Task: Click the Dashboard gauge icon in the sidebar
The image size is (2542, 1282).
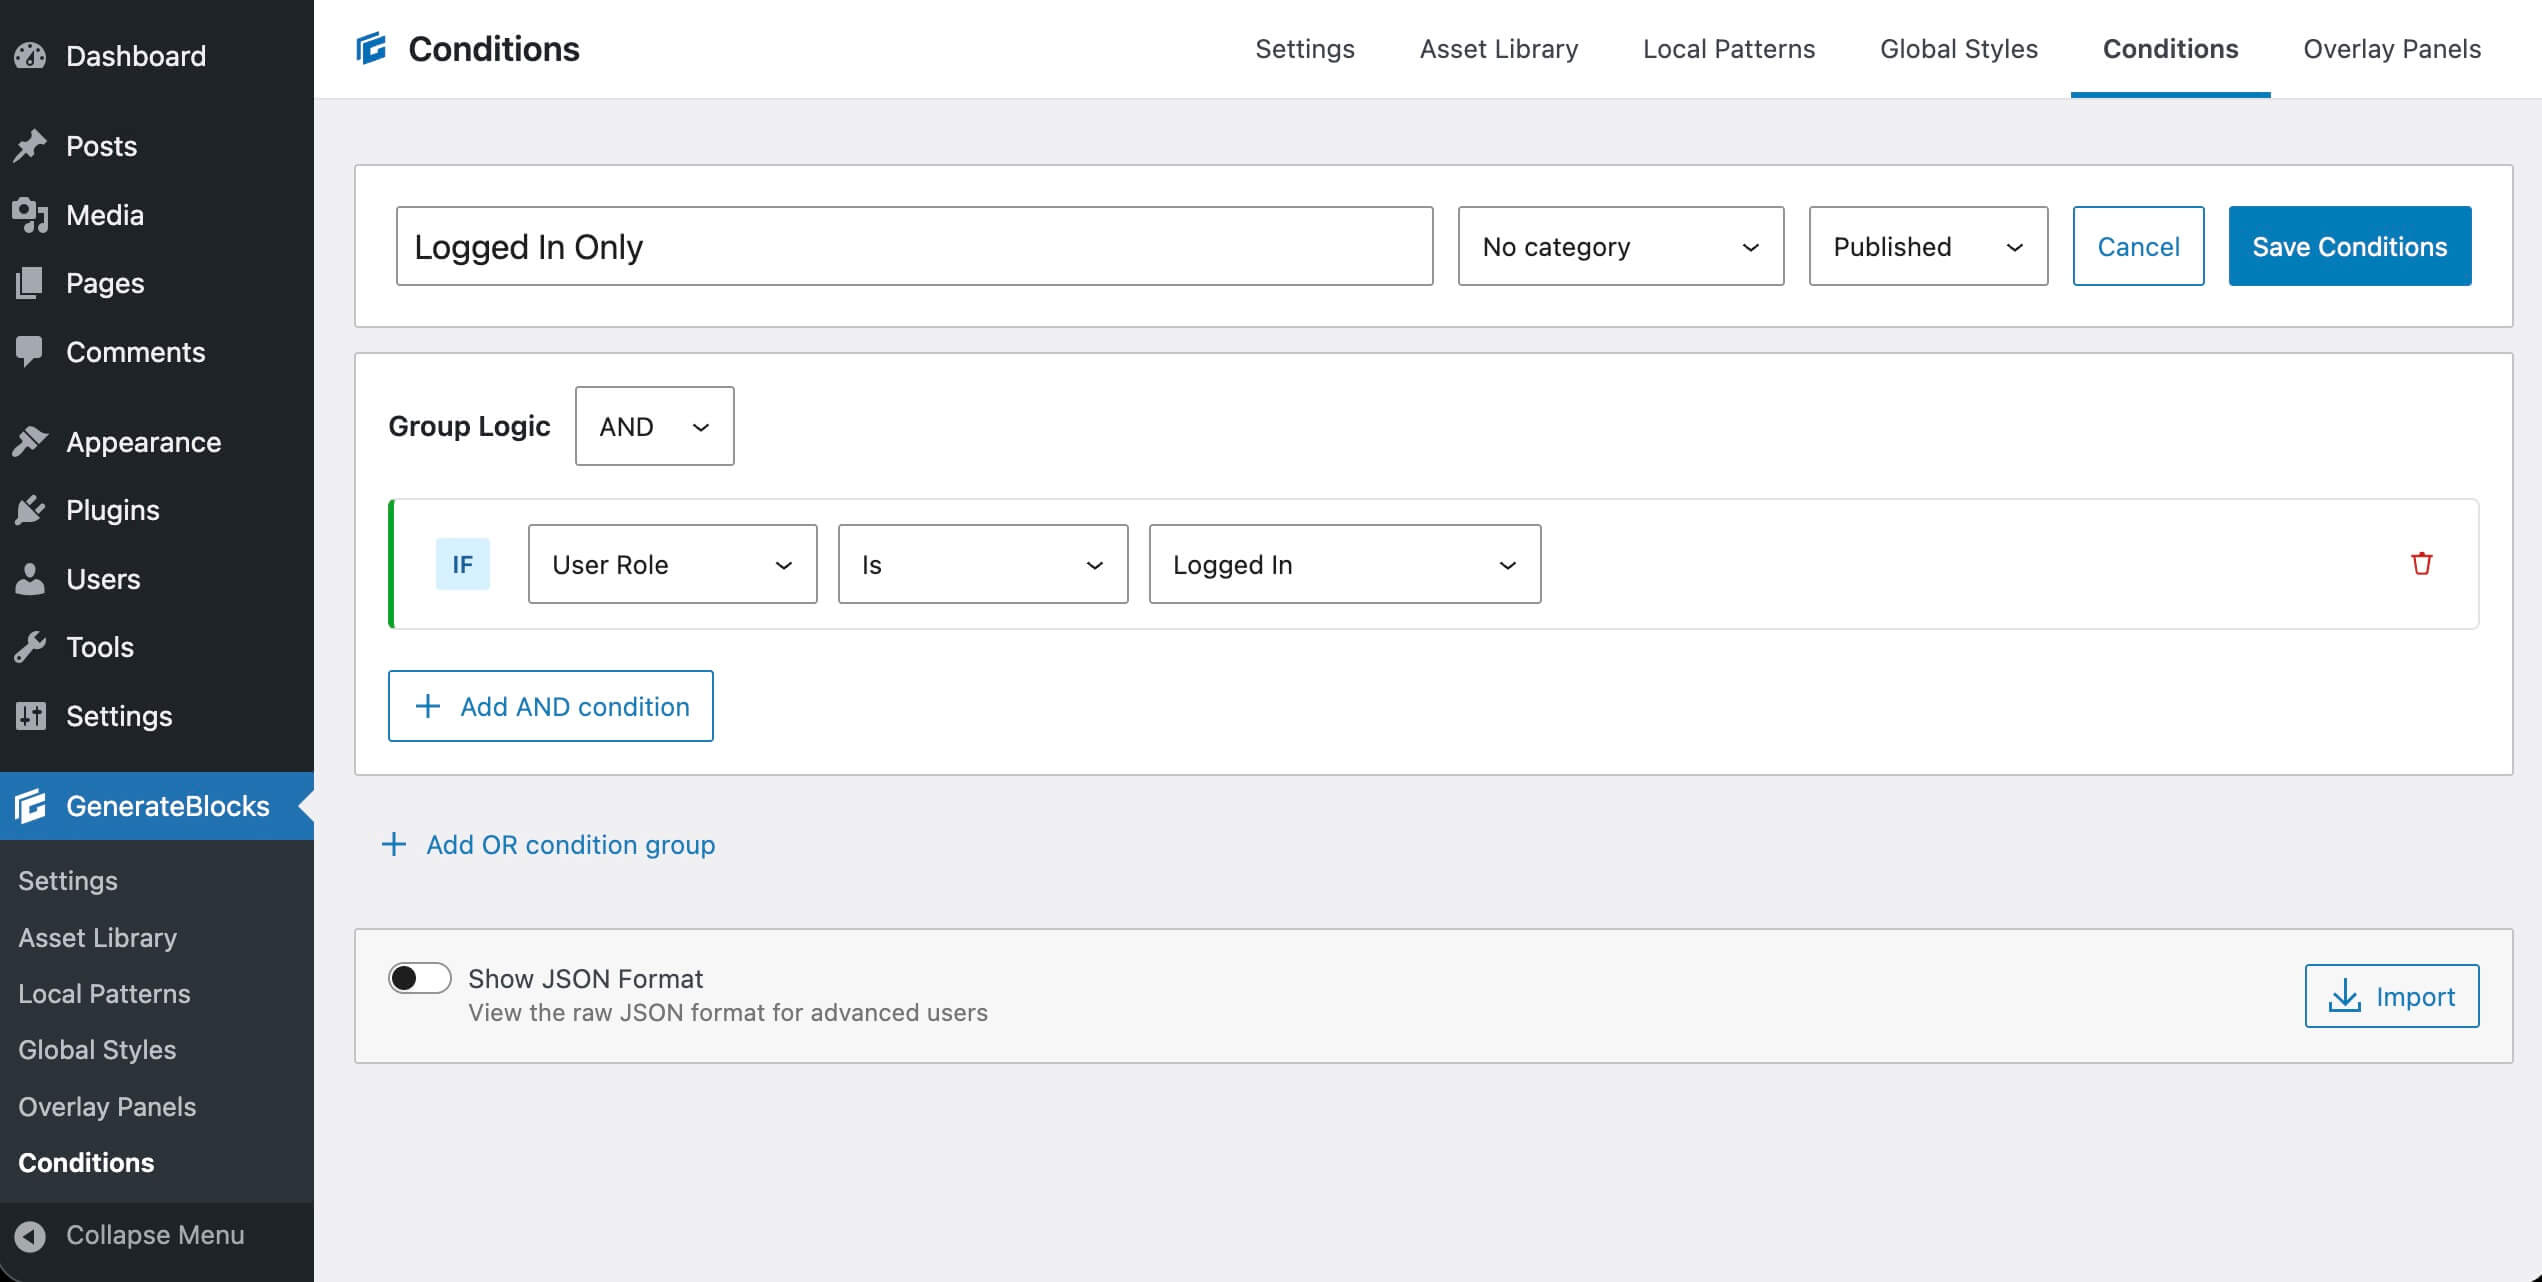Action: point(30,56)
